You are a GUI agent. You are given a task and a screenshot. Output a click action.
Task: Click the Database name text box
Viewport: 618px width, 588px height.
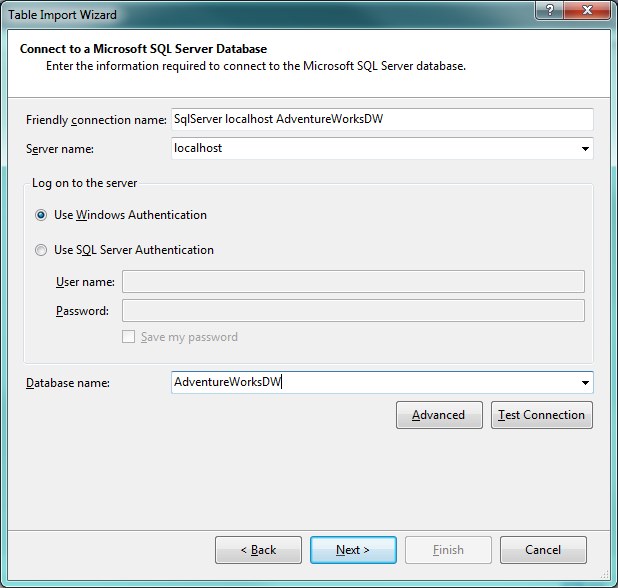pyautogui.click(x=374, y=382)
